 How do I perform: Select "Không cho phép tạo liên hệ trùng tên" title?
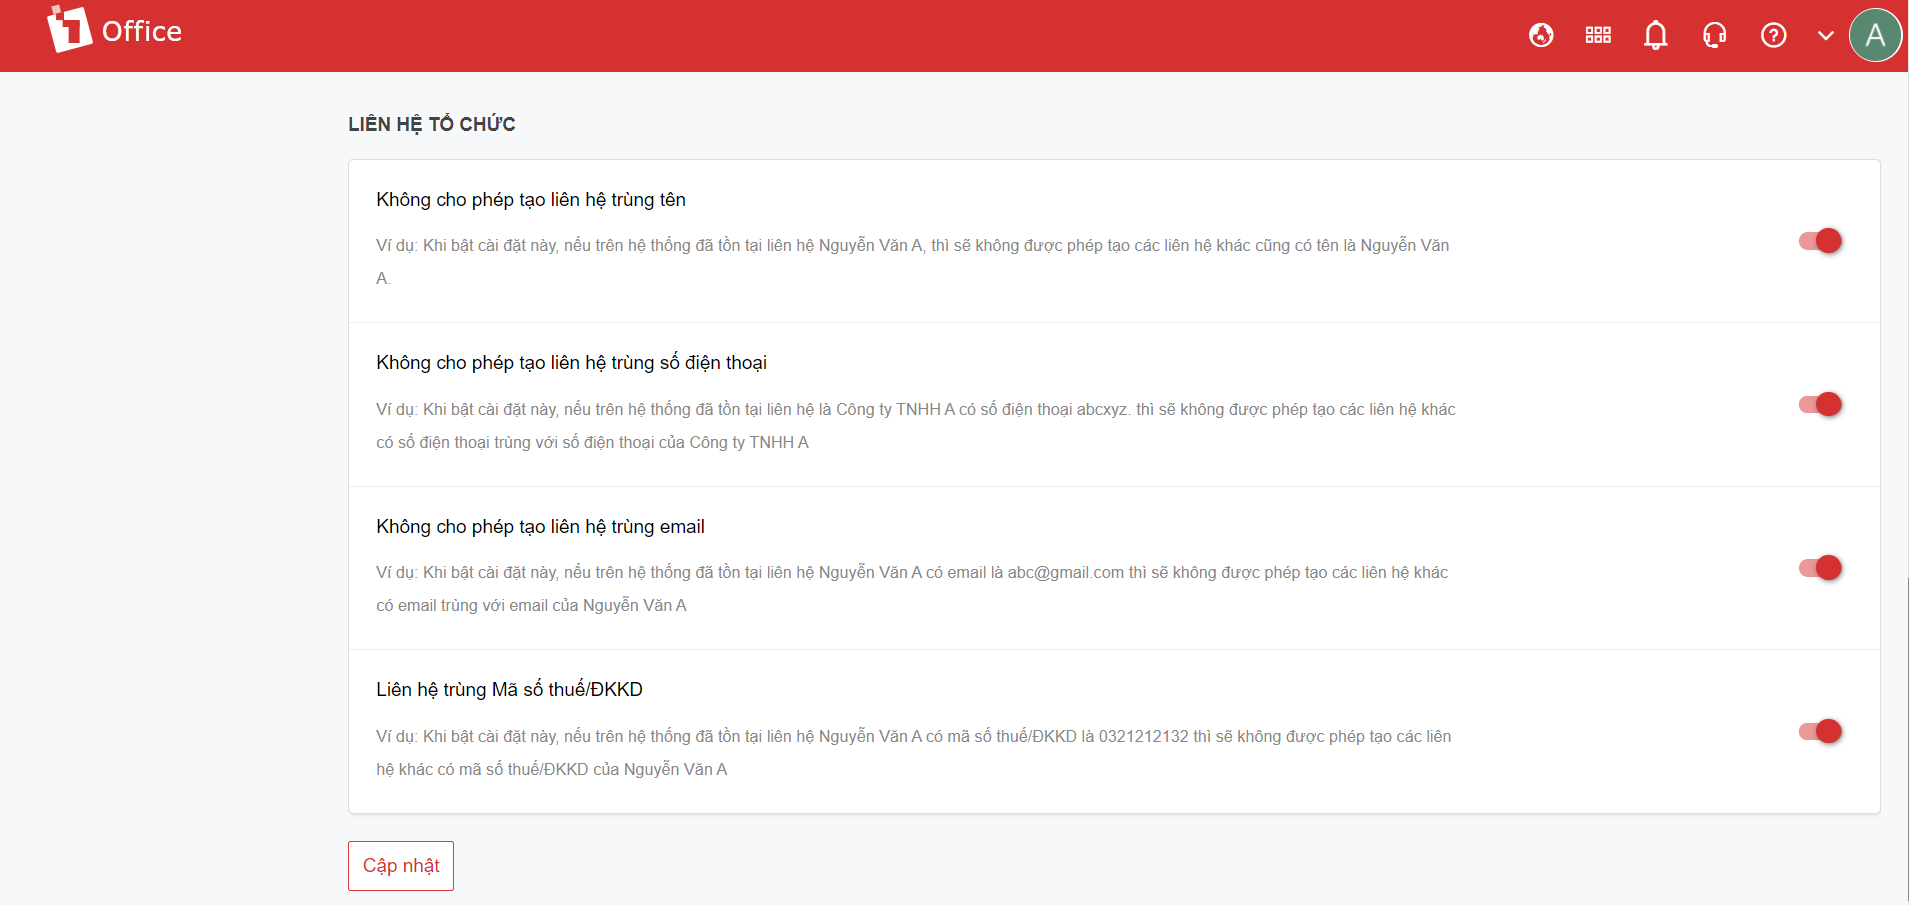(531, 200)
